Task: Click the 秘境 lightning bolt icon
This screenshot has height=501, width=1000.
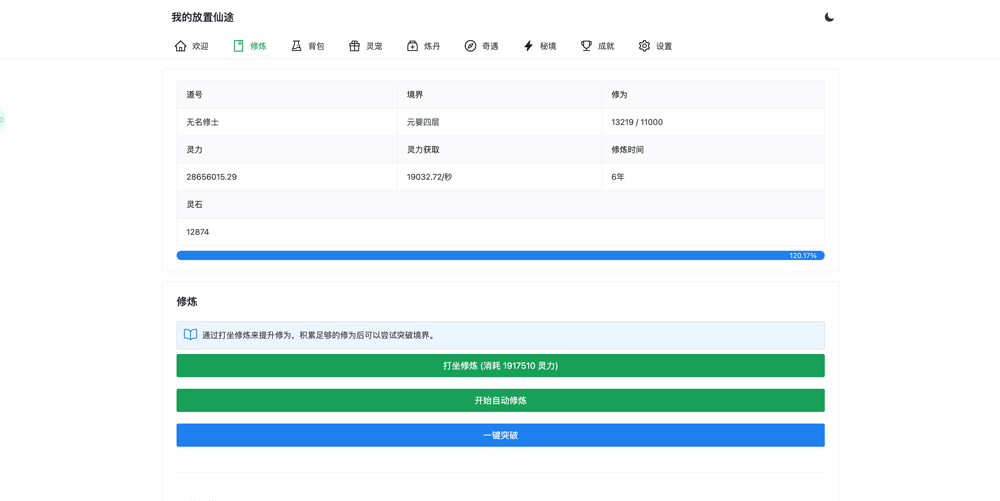Action: pyautogui.click(x=528, y=46)
